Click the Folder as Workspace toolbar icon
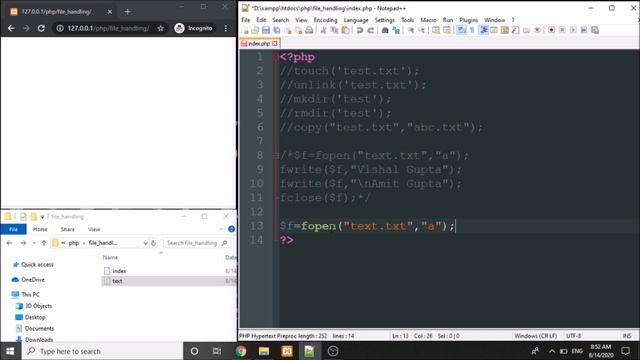Viewport: 640px width, 360px height. tap(526, 30)
